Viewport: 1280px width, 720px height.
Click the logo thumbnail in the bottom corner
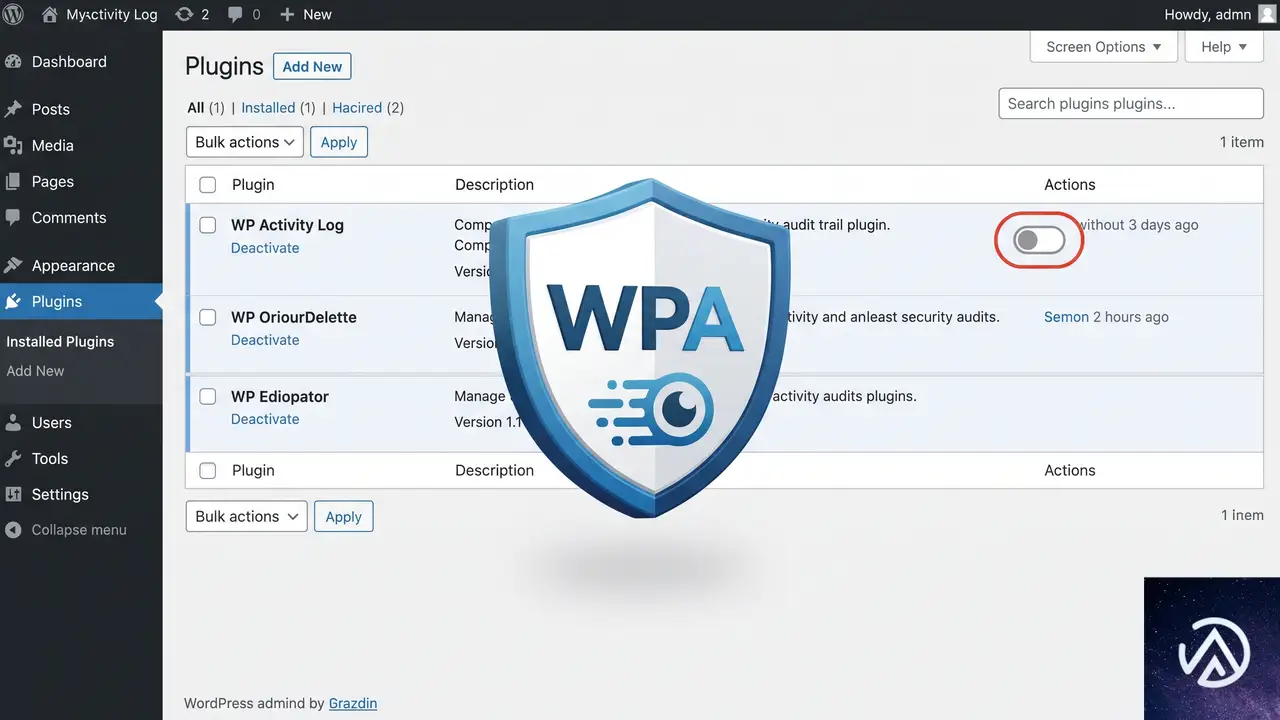[x=1212, y=648]
